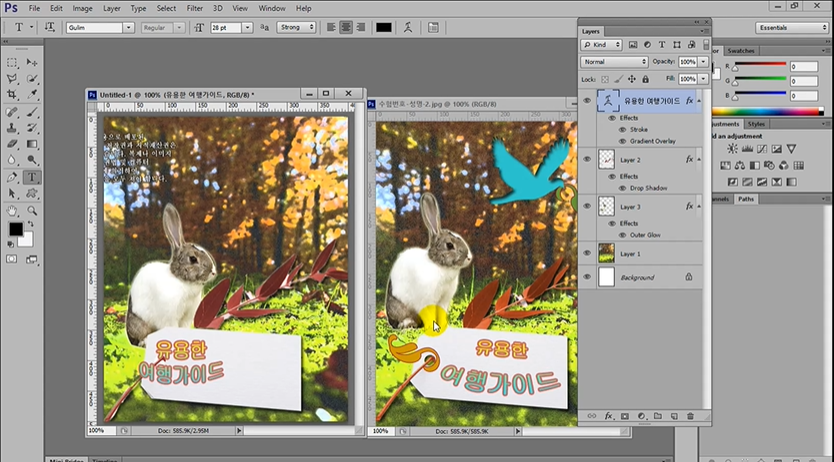The width and height of the screenshot is (834, 462).
Task: Switch to the Styles tab
Action: 756,124
